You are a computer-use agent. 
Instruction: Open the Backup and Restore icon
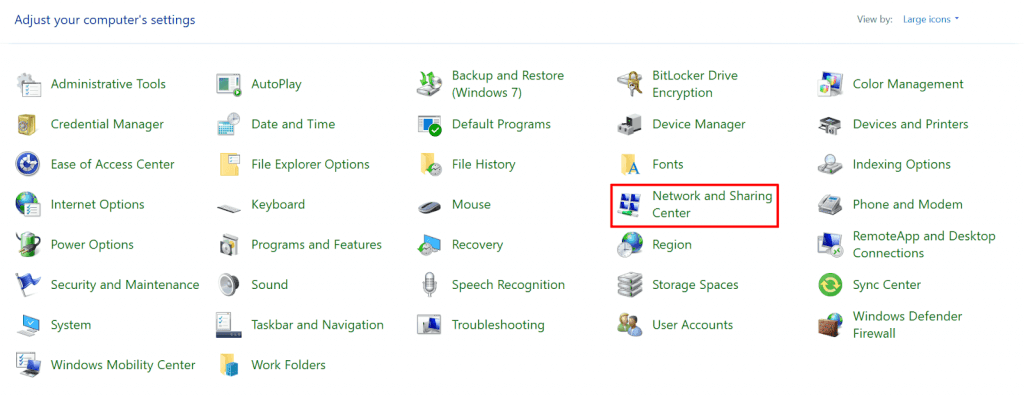tap(429, 84)
